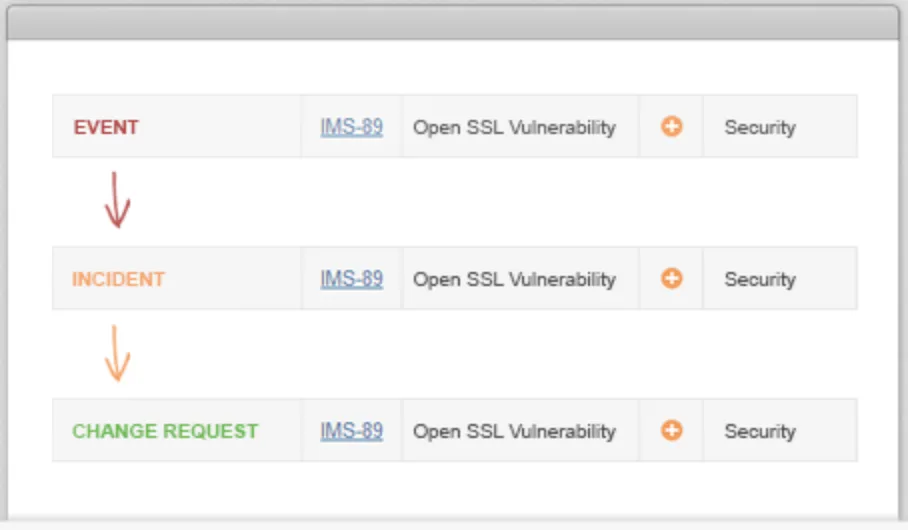
Task: Click Security category in INCIDENT row
Action: click(x=760, y=279)
